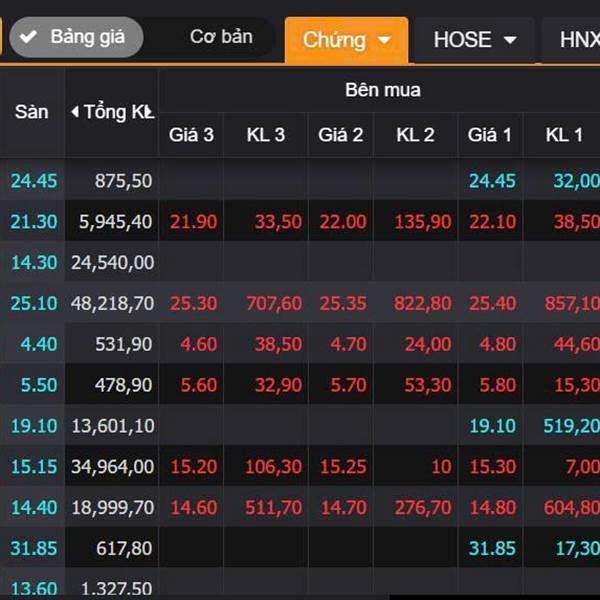Screen dimensions: 600x600
Task: Click the 48,218,70 total volume cell
Action: pos(112,303)
